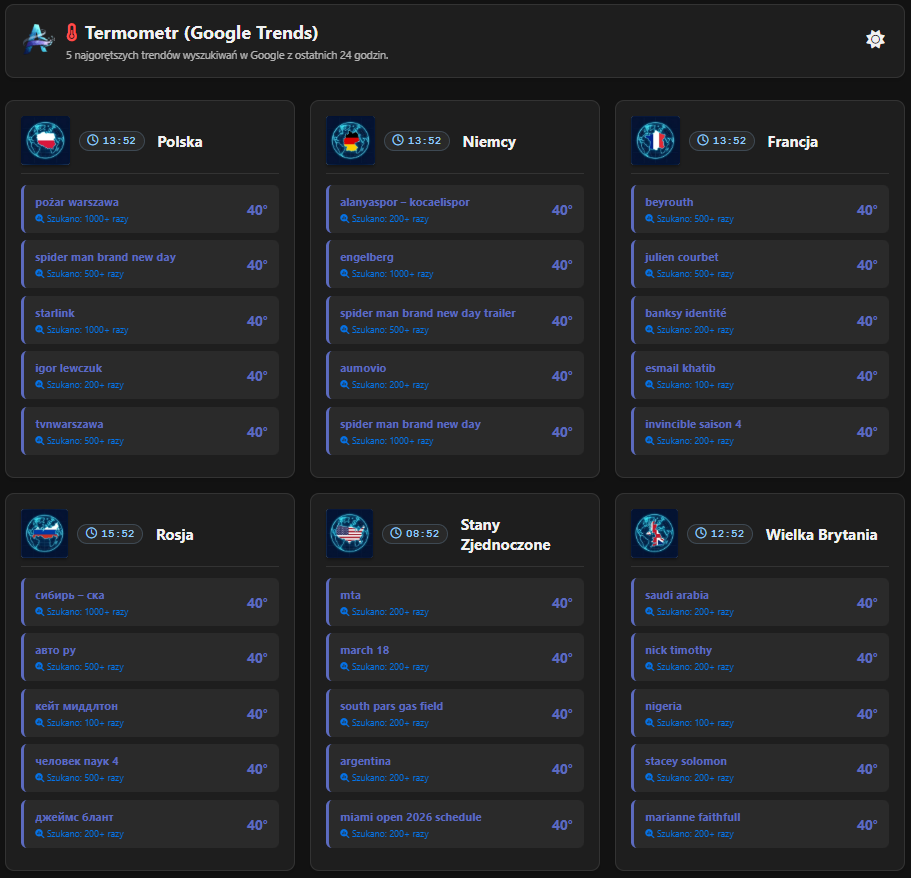Open the 'starlink' trend in Polska
The image size is (911, 878).
150,320
